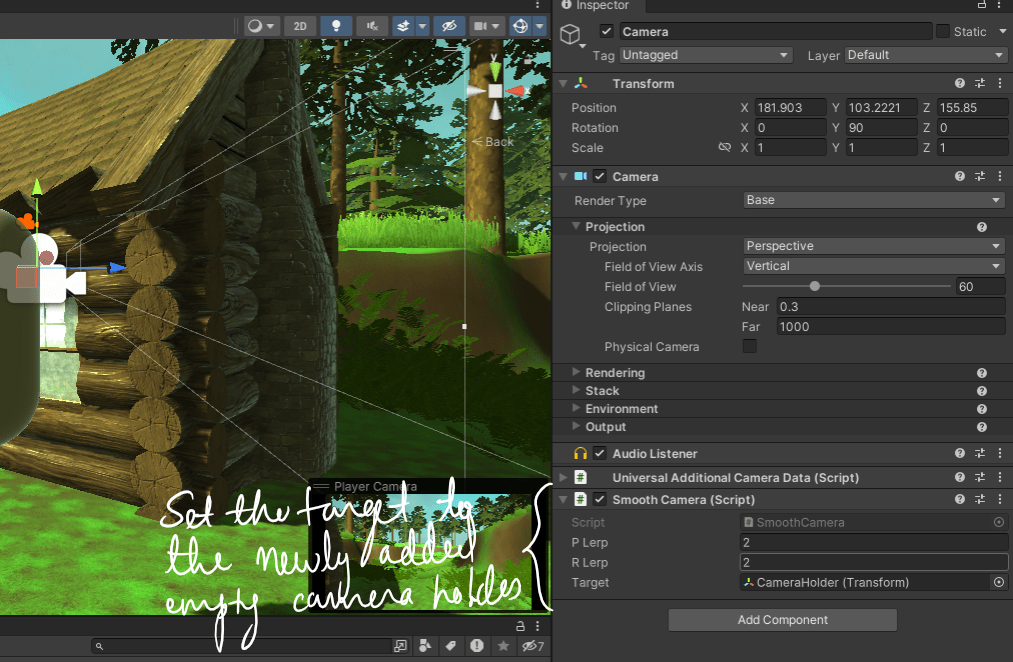Click the Back view label under the gizmo
The height and width of the screenshot is (662, 1013).
pos(493,141)
